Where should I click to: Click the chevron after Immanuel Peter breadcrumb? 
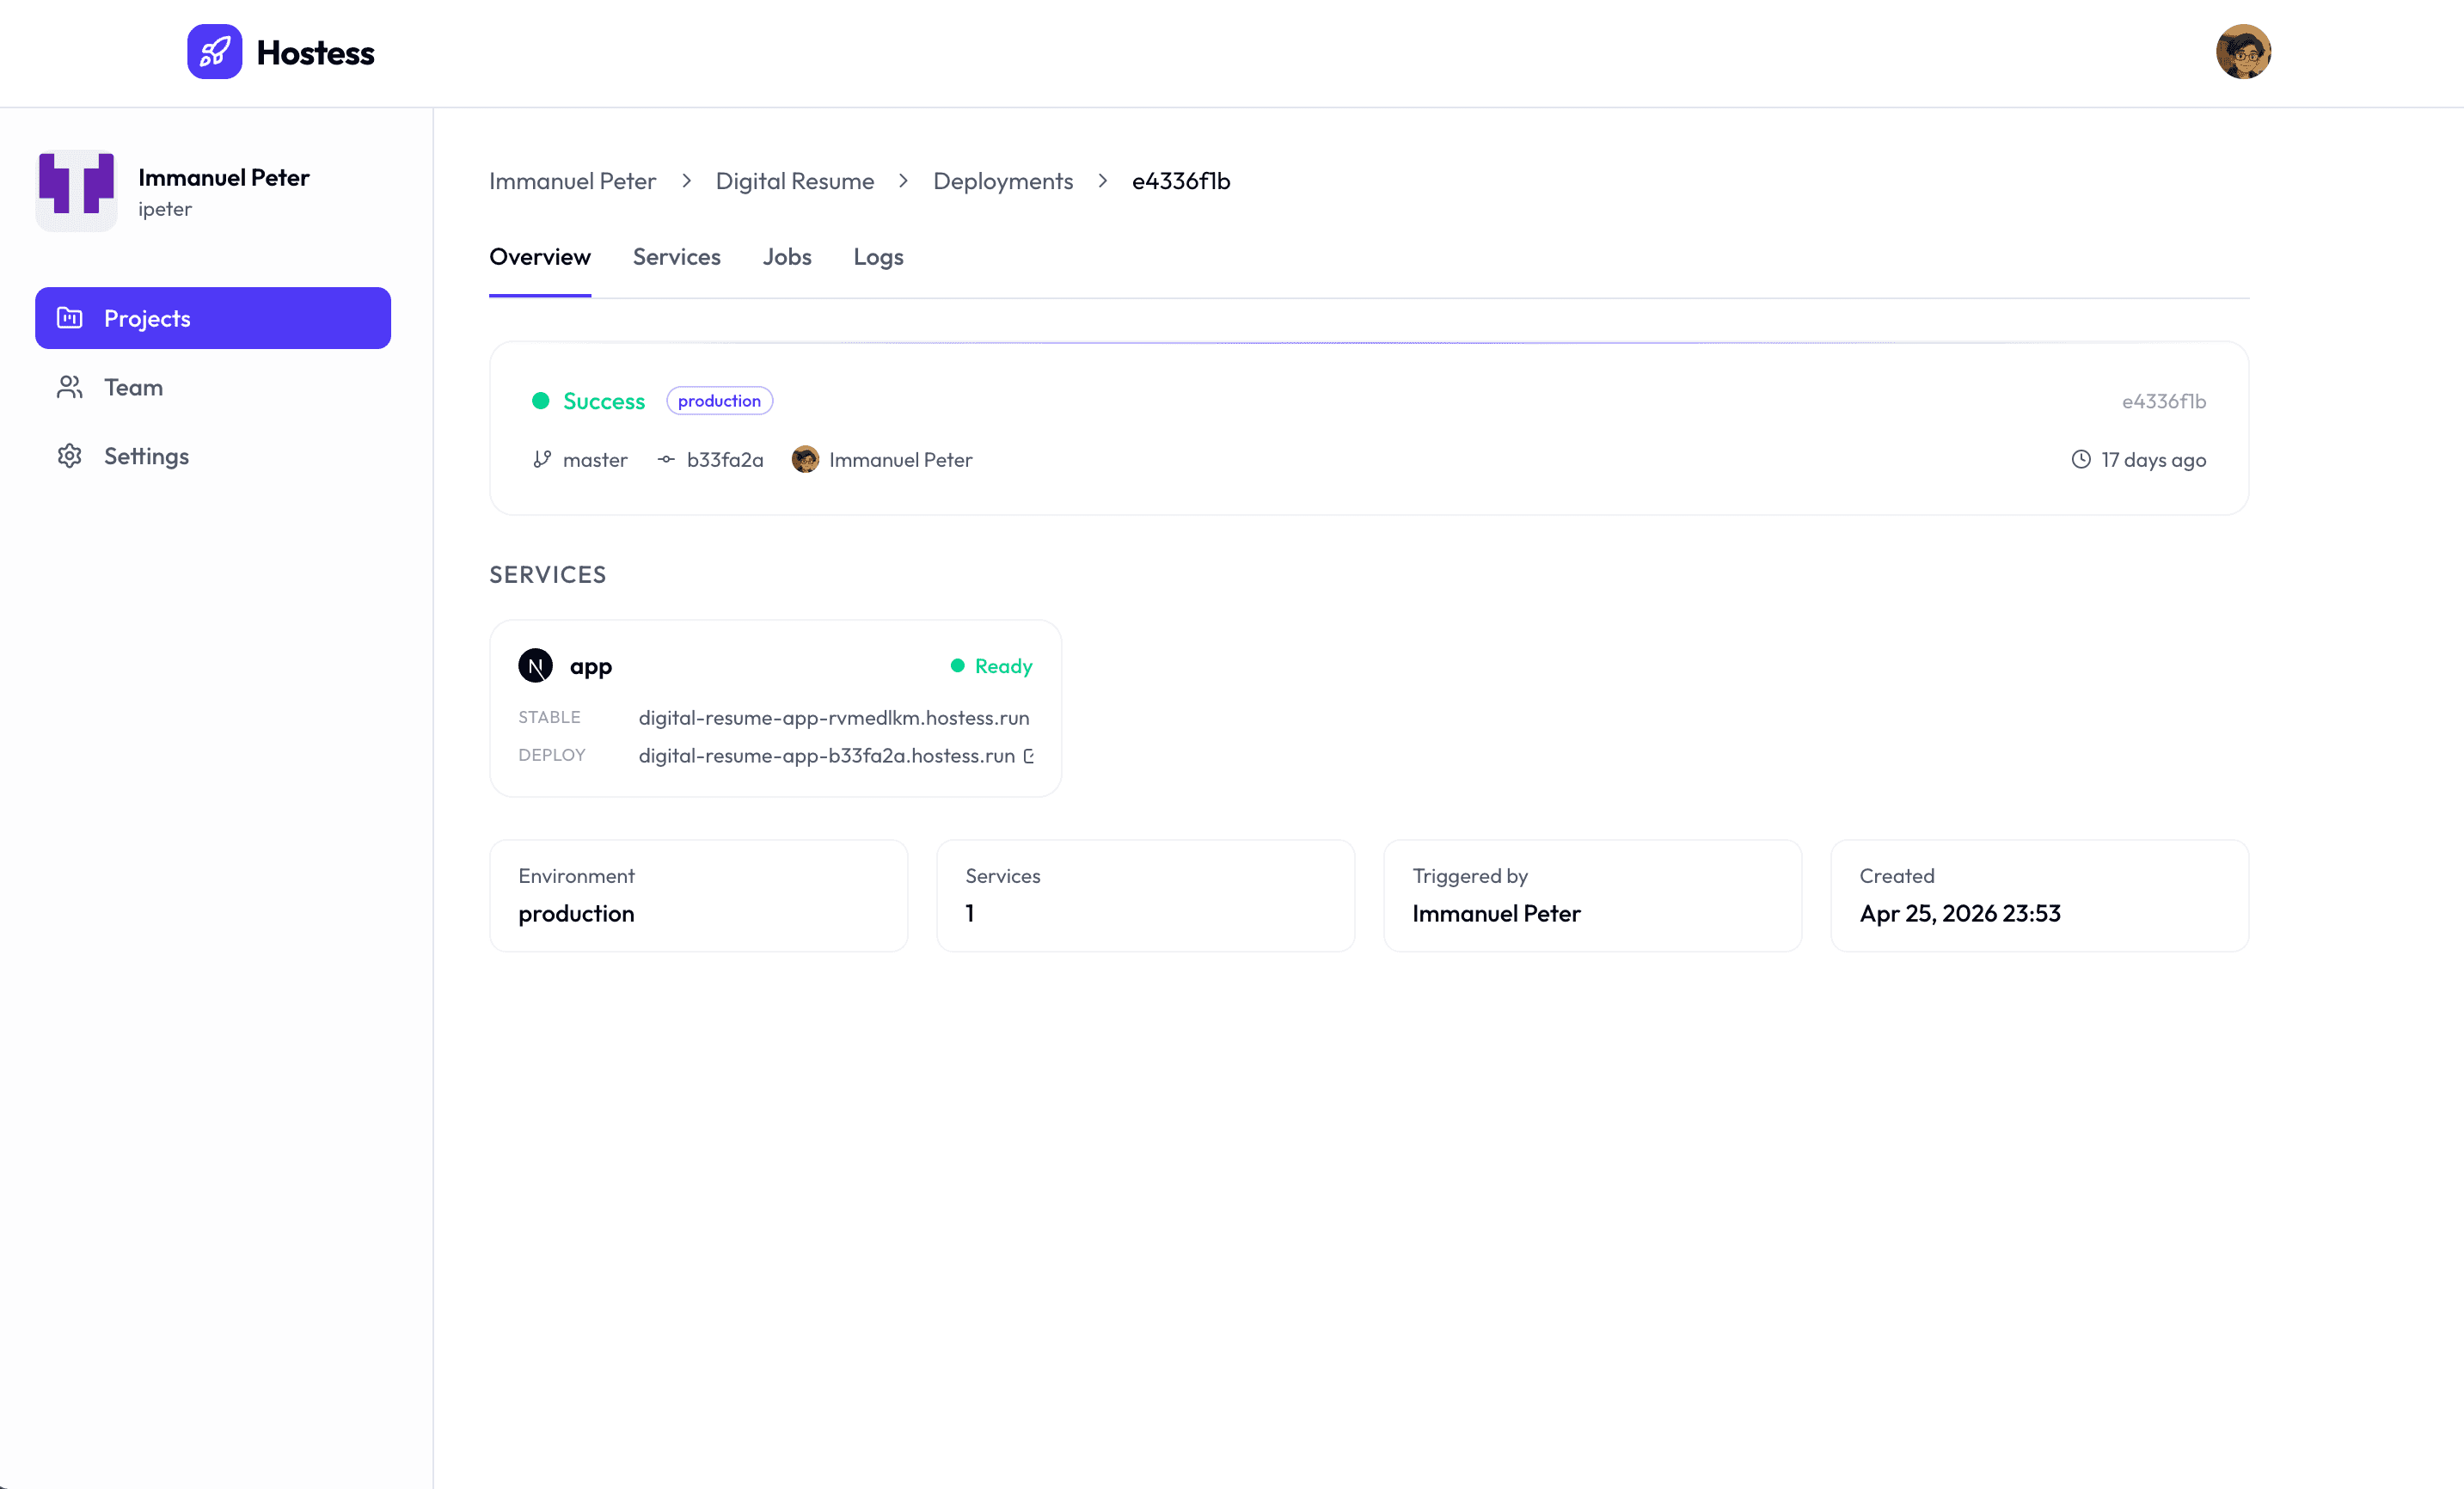(x=686, y=181)
